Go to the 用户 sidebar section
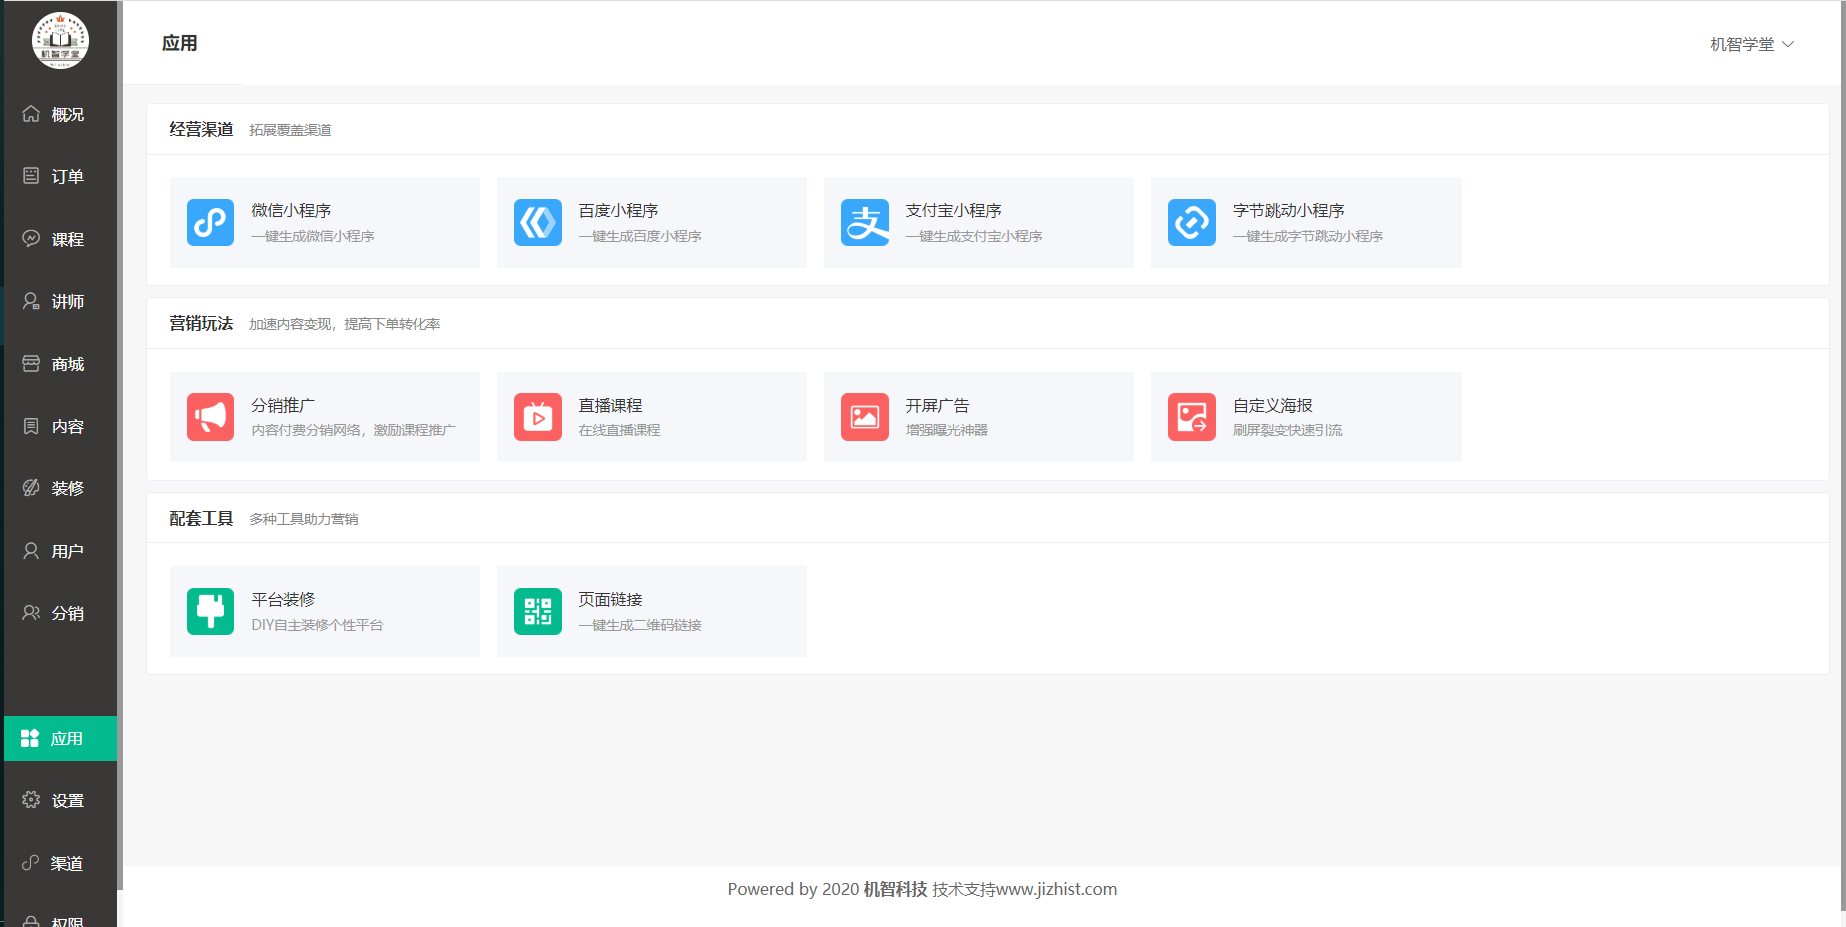The width and height of the screenshot is (1846, 927). click(x=60, y=551)
